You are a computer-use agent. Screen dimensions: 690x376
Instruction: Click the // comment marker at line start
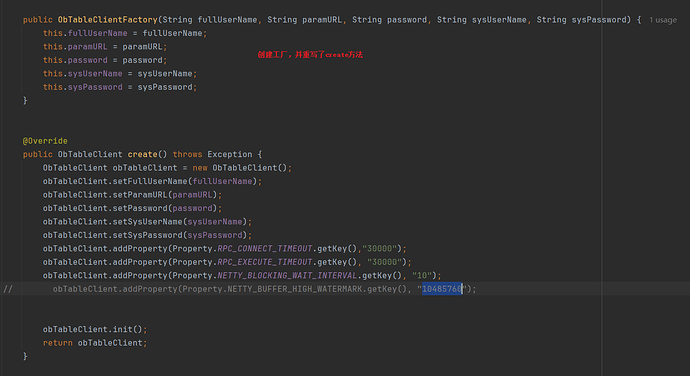coord(8,289)
